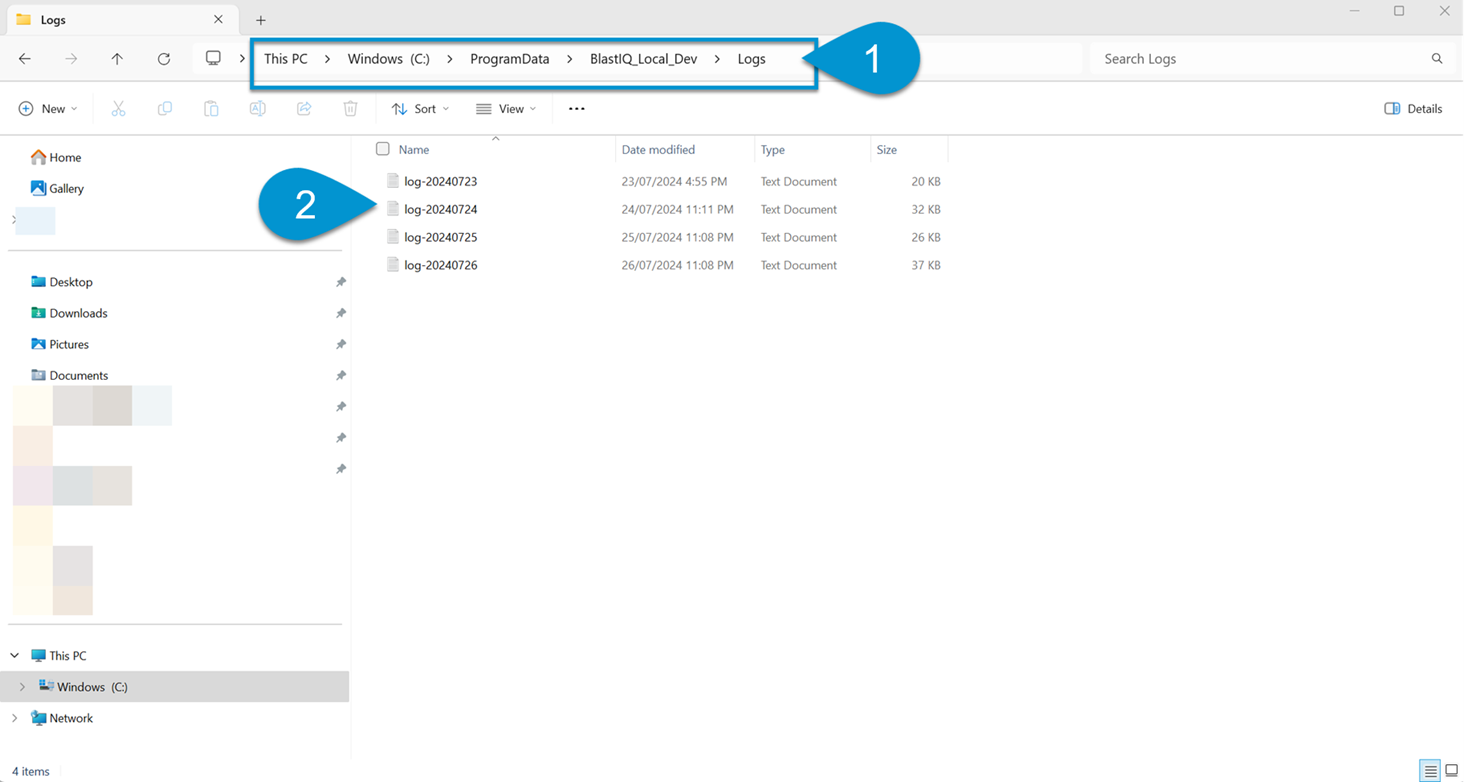Click the chevron after This PC in address bar
Image resolution: width=1464 pixels, height=782 pixels.
327,59
